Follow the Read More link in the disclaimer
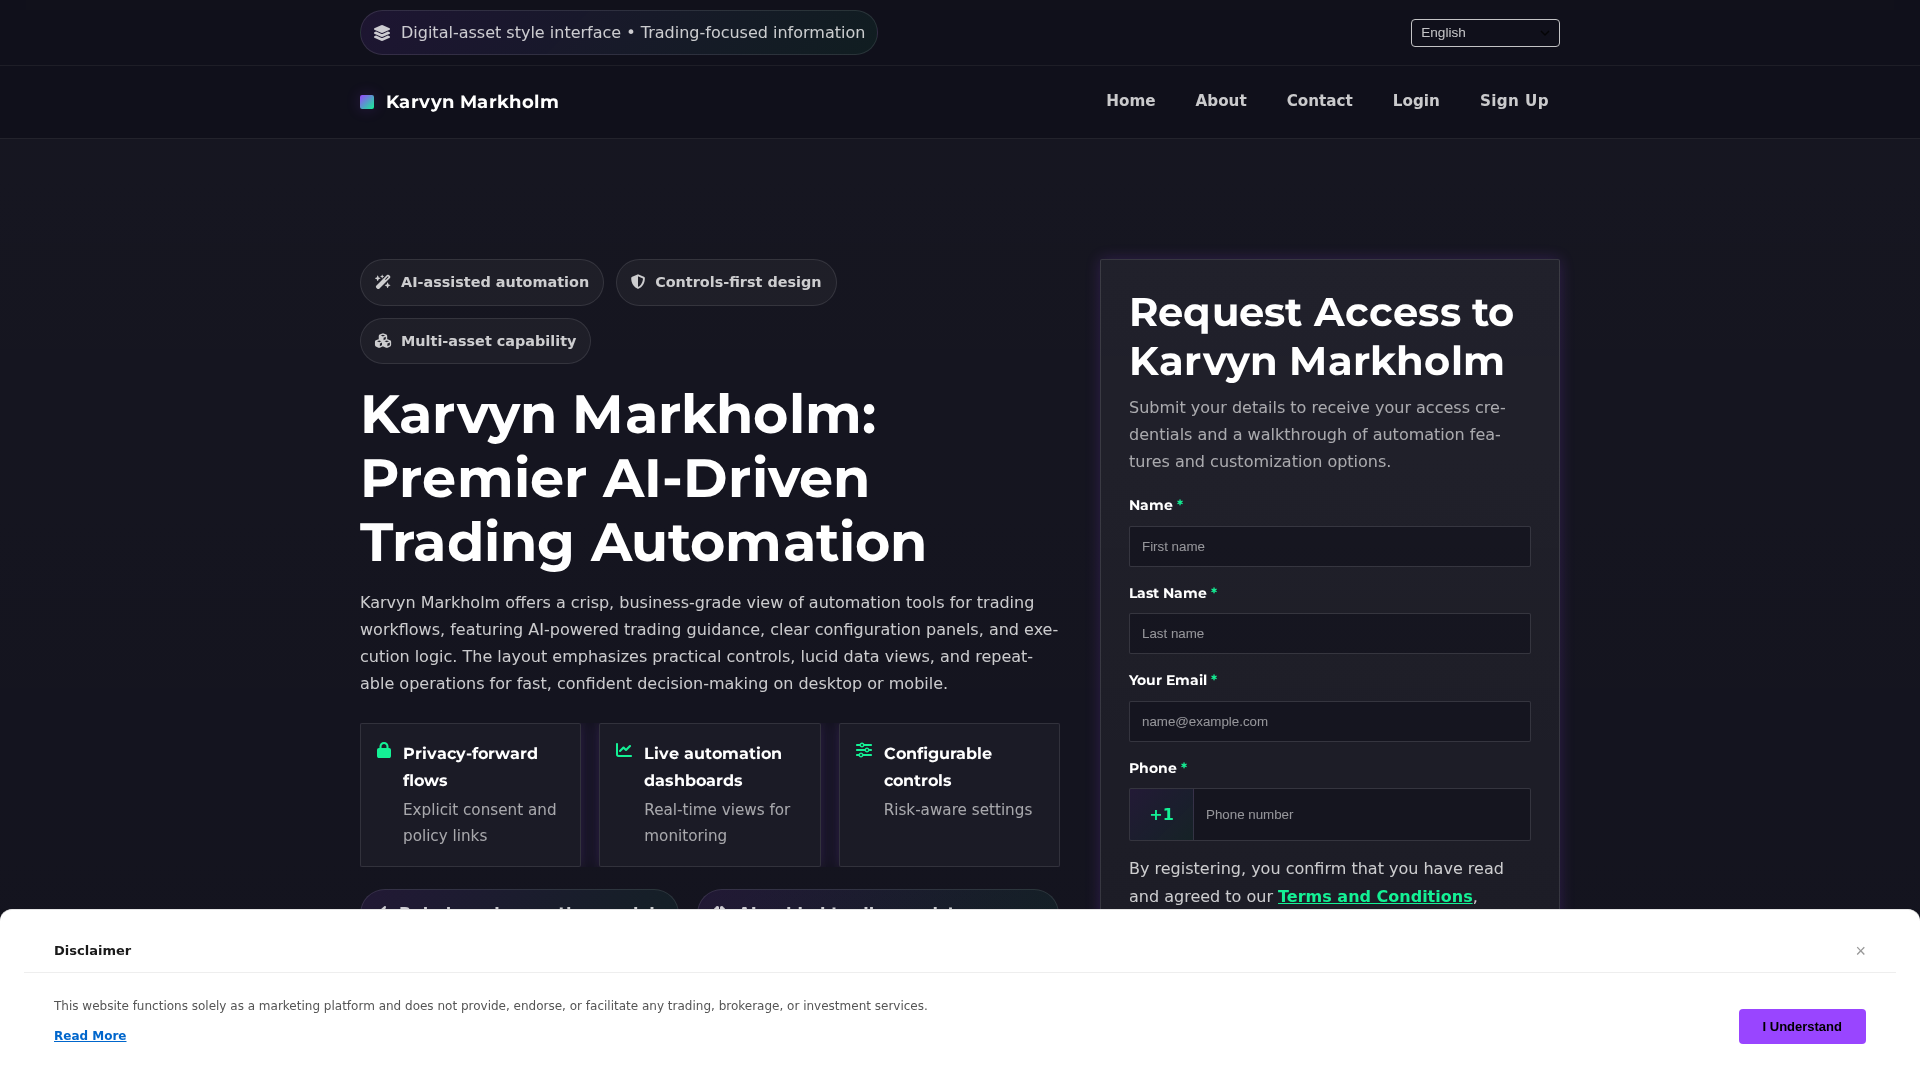 tap(90, 1036)
